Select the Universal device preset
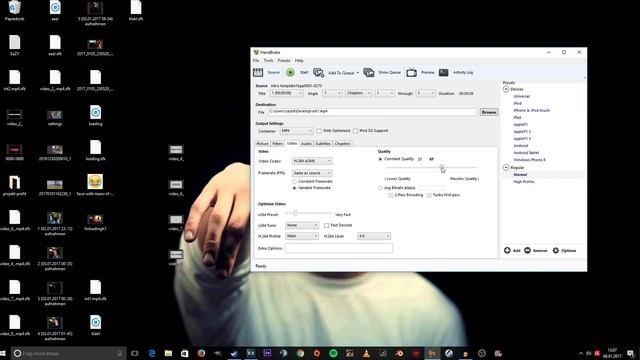 coord(522,96)
